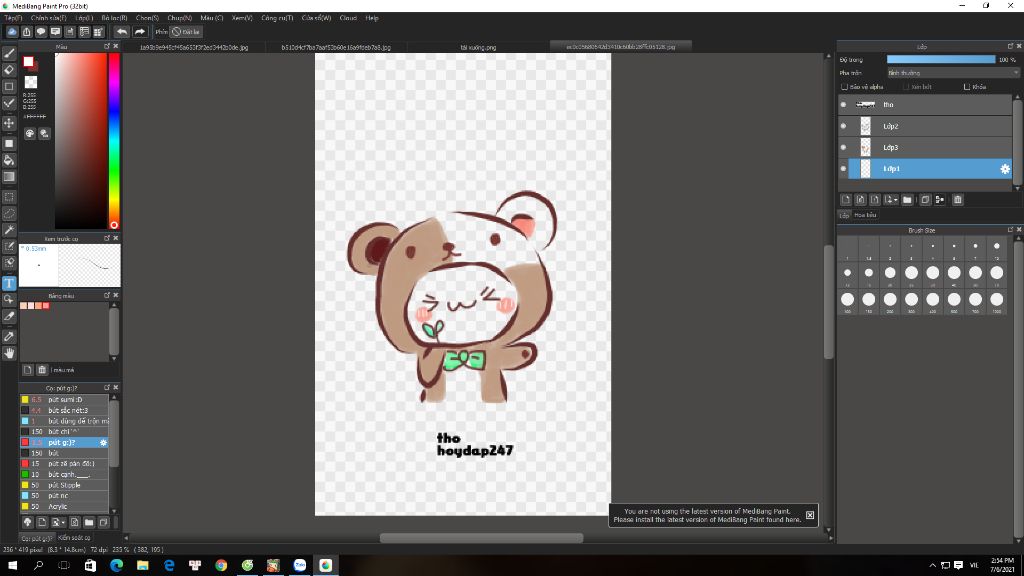
Task: Add a new layer folder
Action: pos(907,200)
